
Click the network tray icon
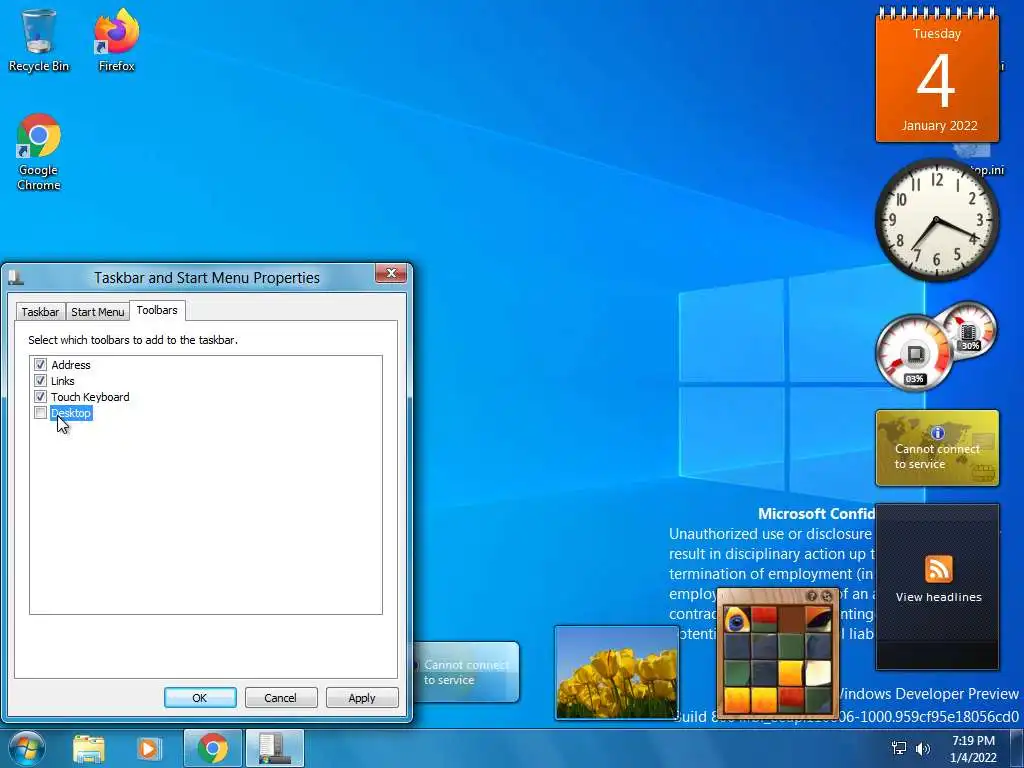899,748
